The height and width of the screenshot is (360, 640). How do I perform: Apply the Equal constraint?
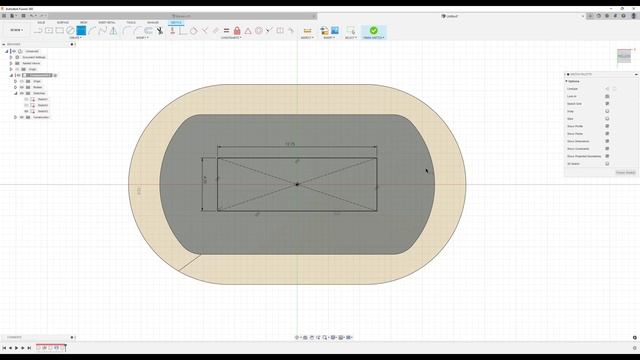point(226,31)
